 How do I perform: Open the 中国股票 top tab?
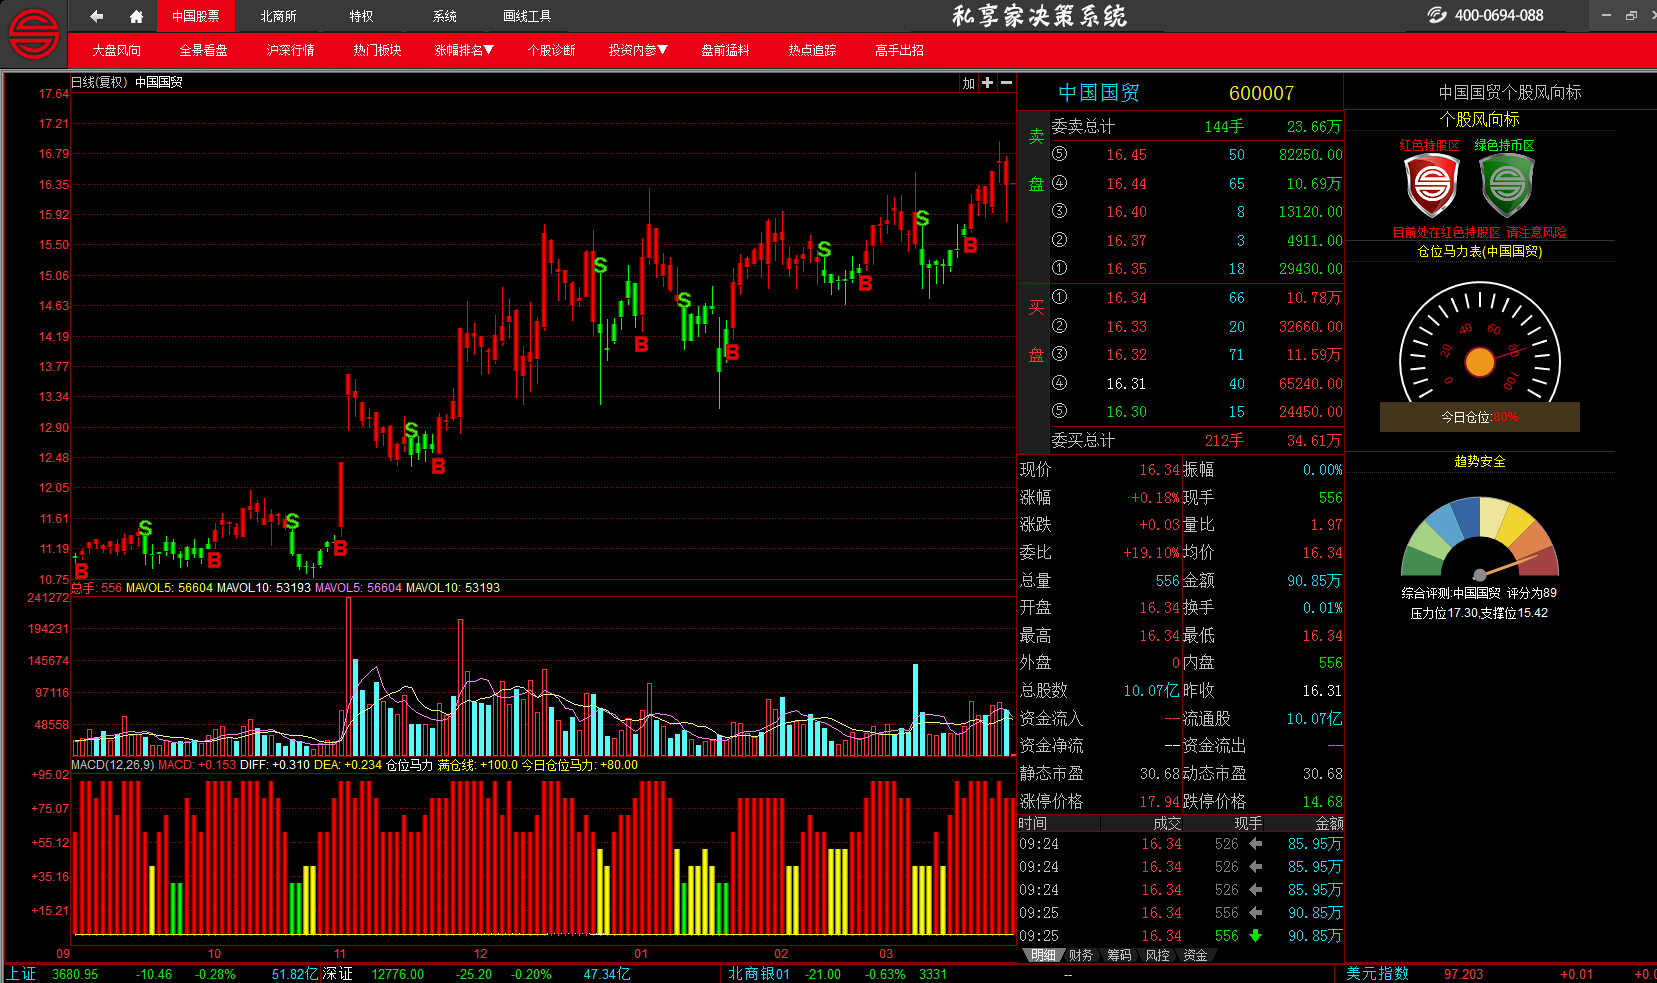(x=195, y=16)
